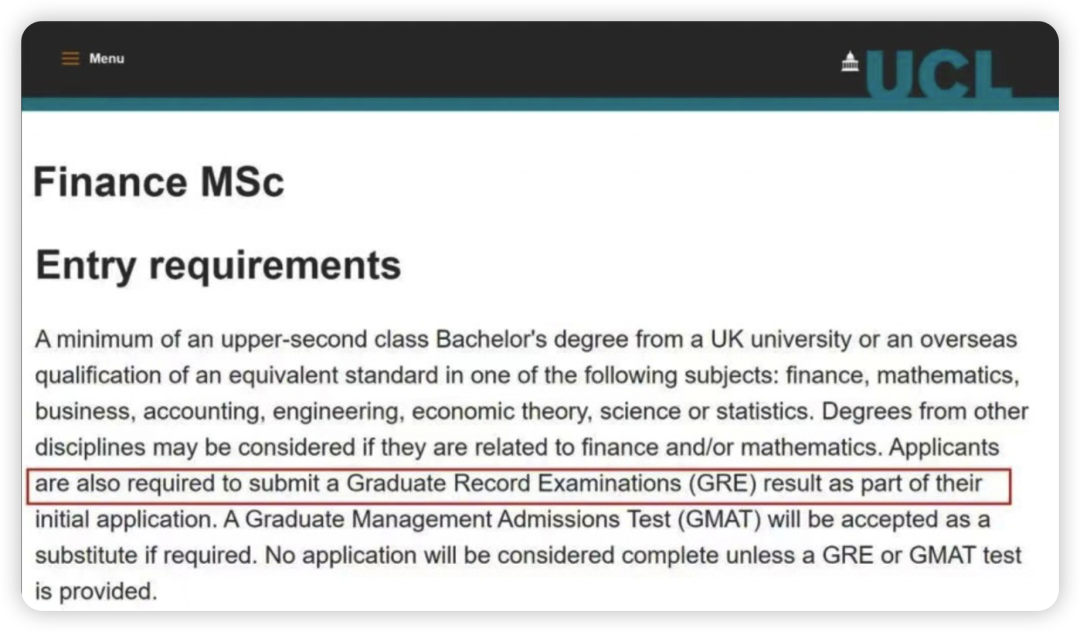Click the final line "is provided."
The width and height of the screenshot is (1080, 632).
click(x=96, y=591)
